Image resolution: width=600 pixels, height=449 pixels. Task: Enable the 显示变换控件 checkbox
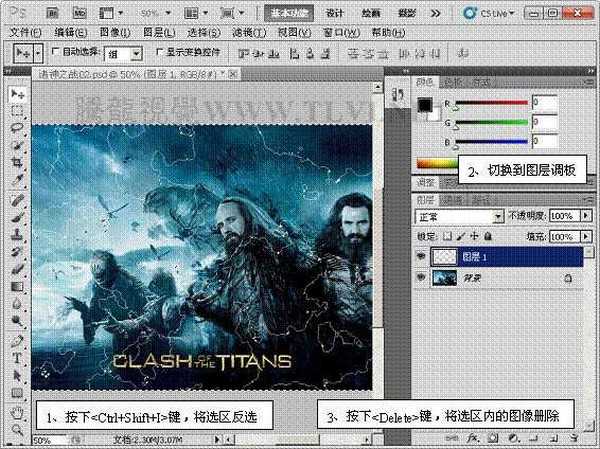[x=160, y=49]
